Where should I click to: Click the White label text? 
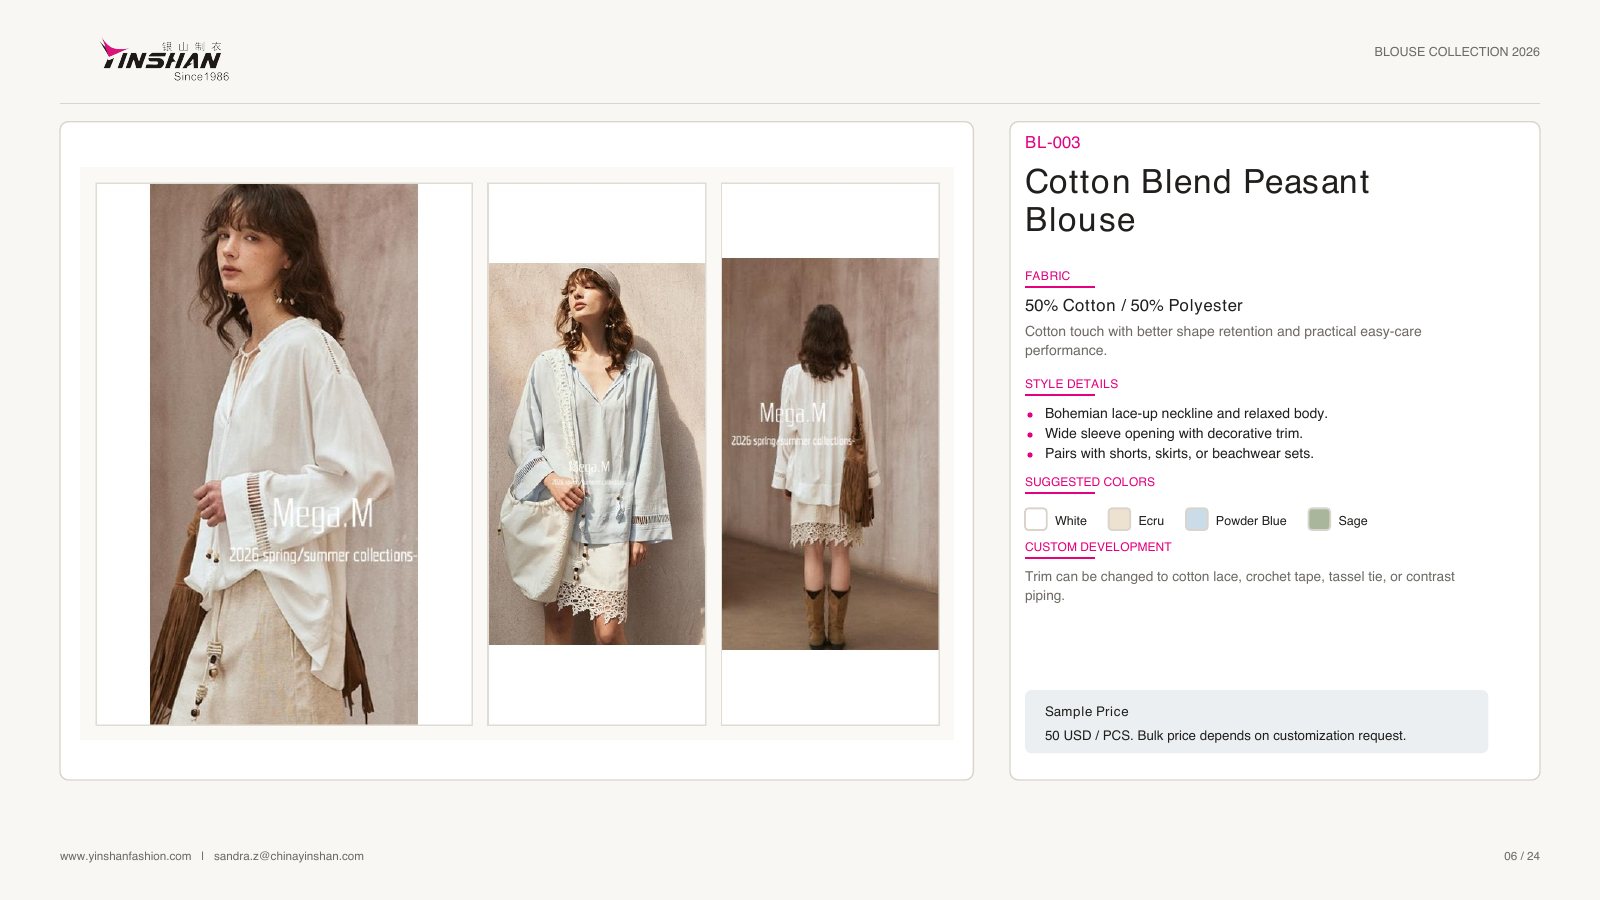point(1071,521)
